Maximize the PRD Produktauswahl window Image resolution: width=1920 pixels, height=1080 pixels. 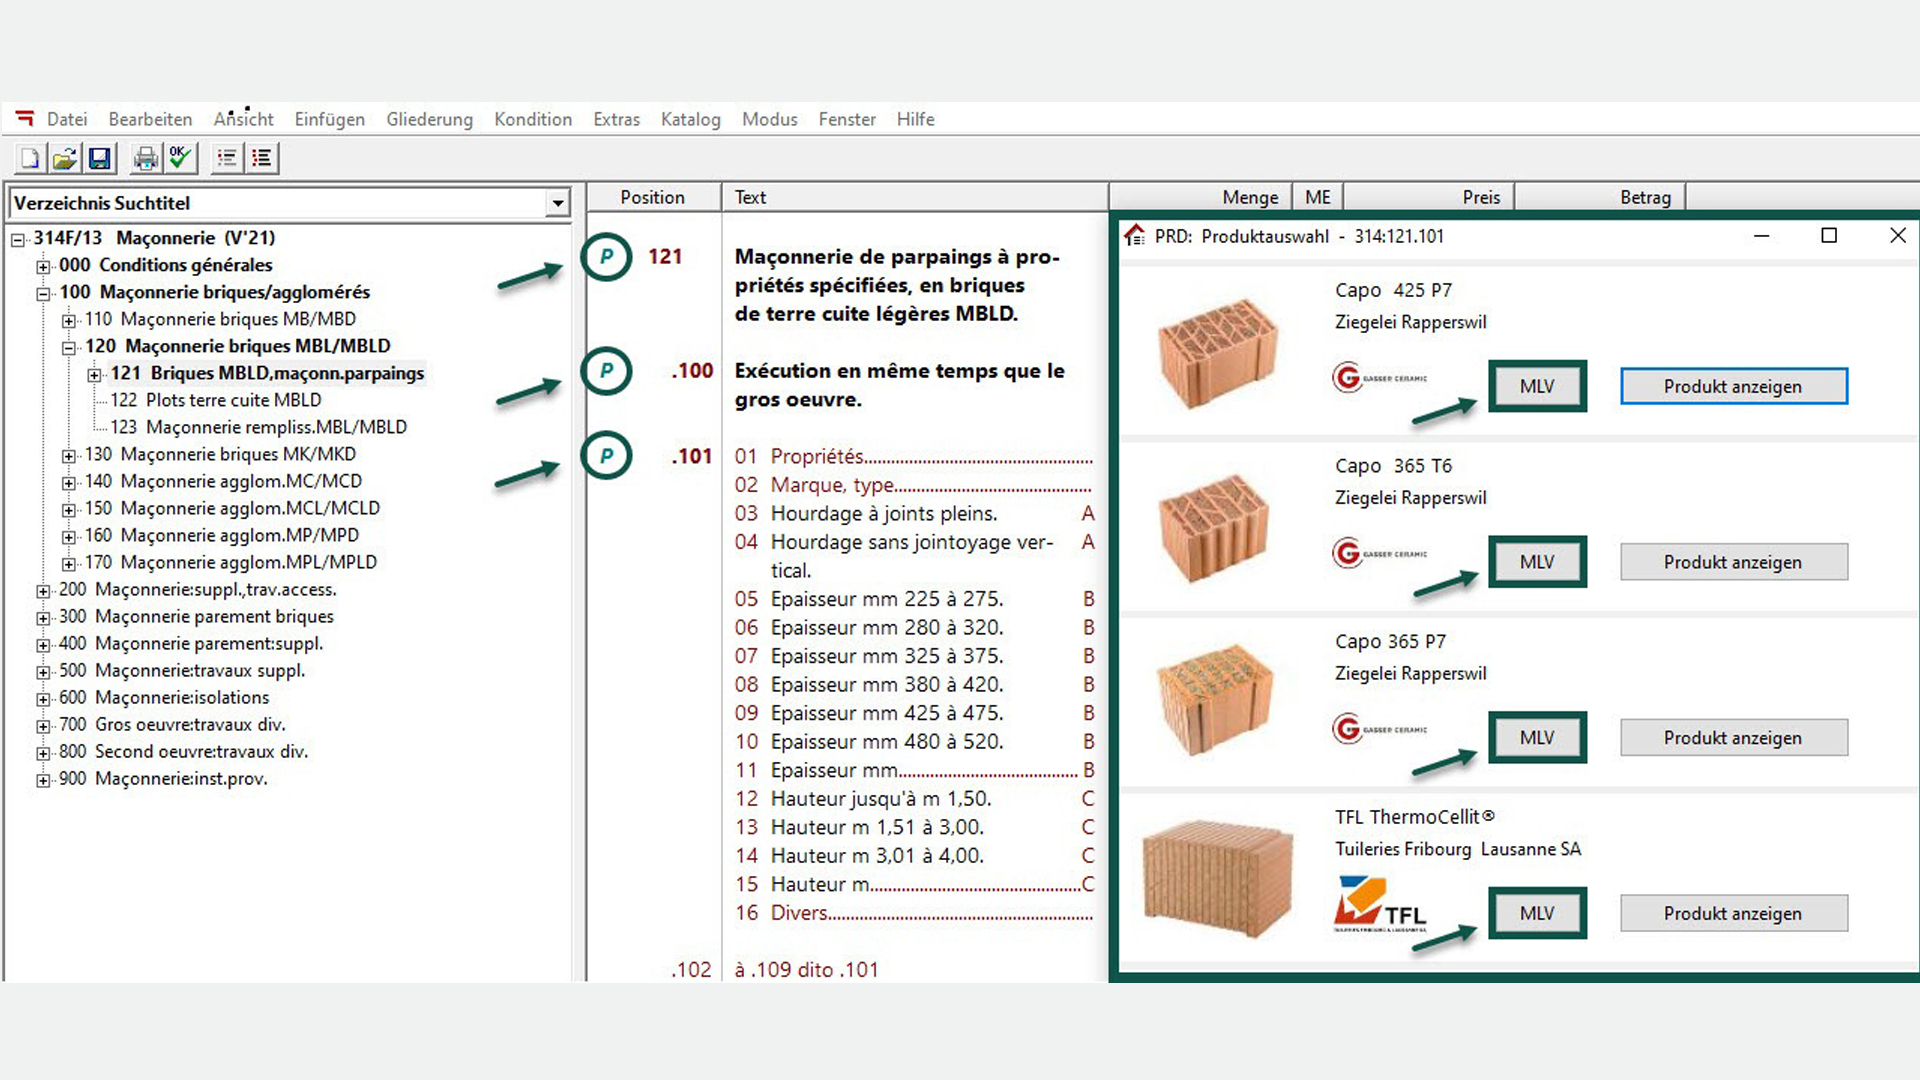[x=1829, y=235]
